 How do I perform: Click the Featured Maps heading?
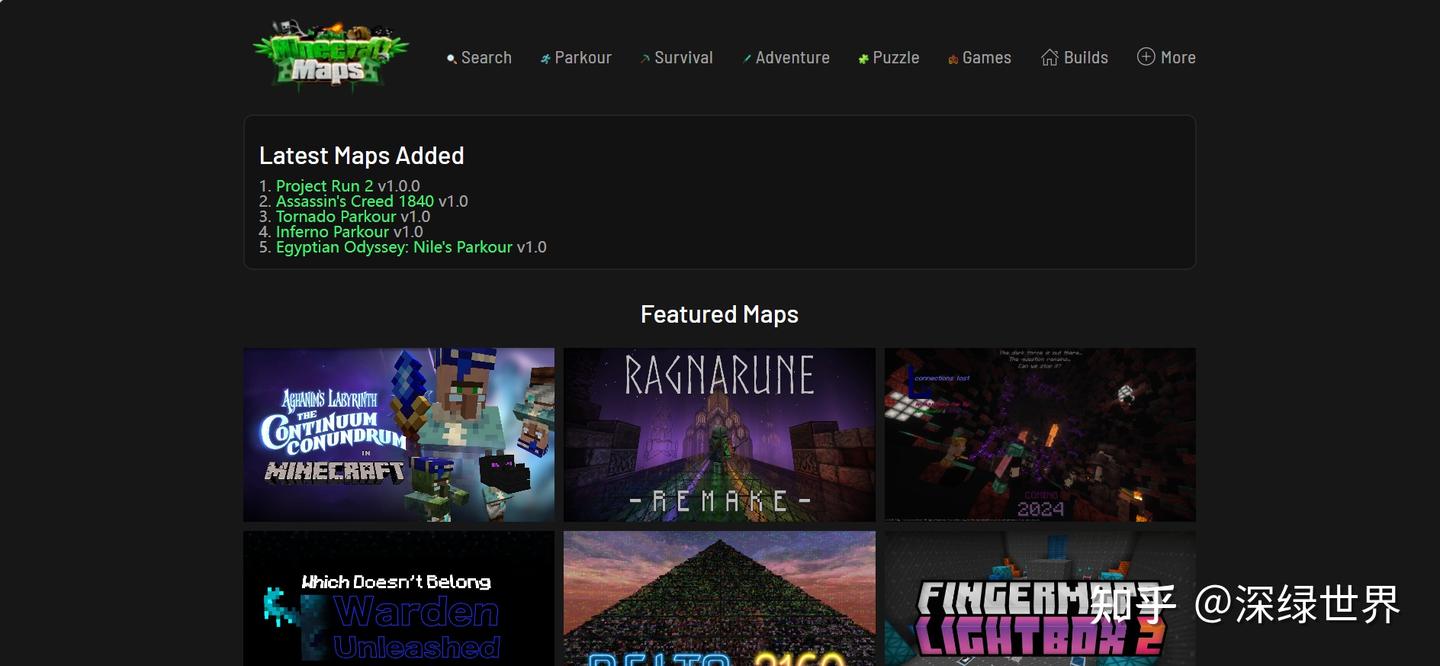(x=720, y=314)
